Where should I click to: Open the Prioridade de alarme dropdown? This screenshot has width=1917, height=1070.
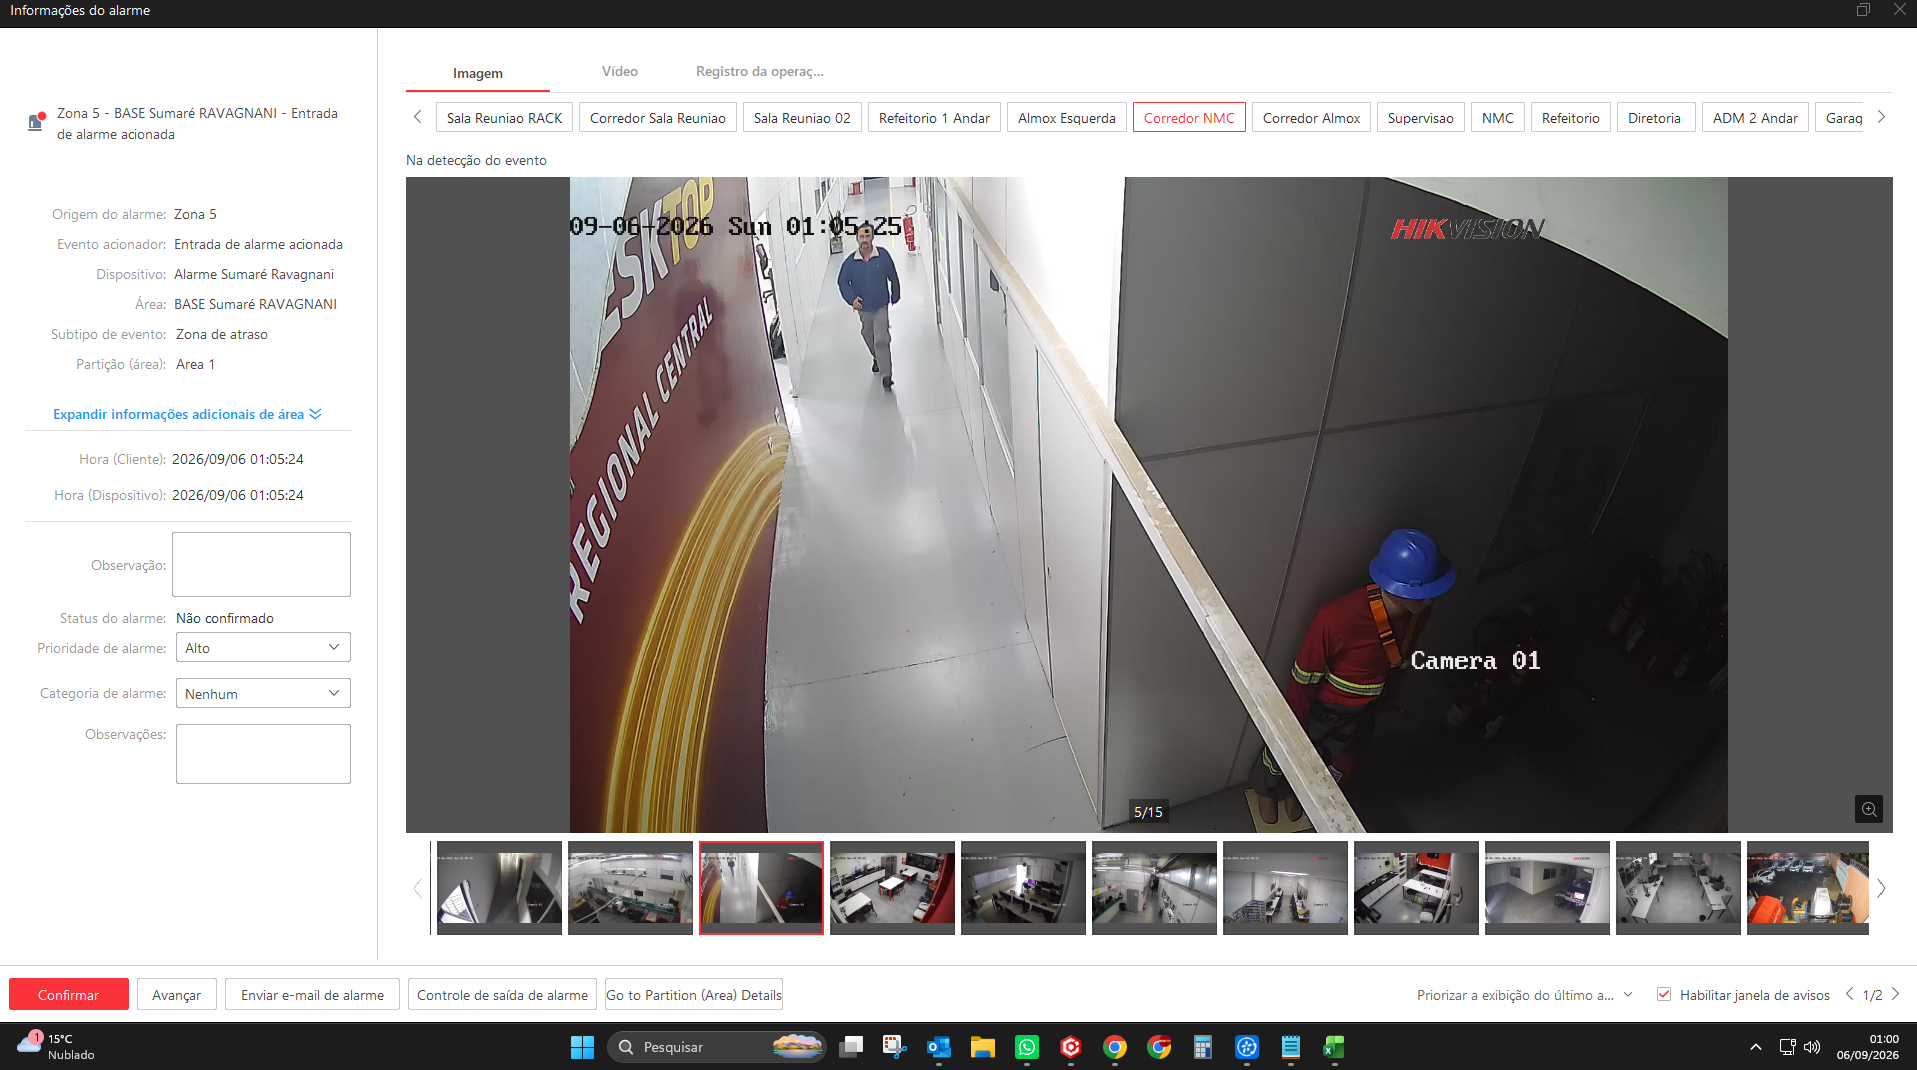(x=263, y=647)
